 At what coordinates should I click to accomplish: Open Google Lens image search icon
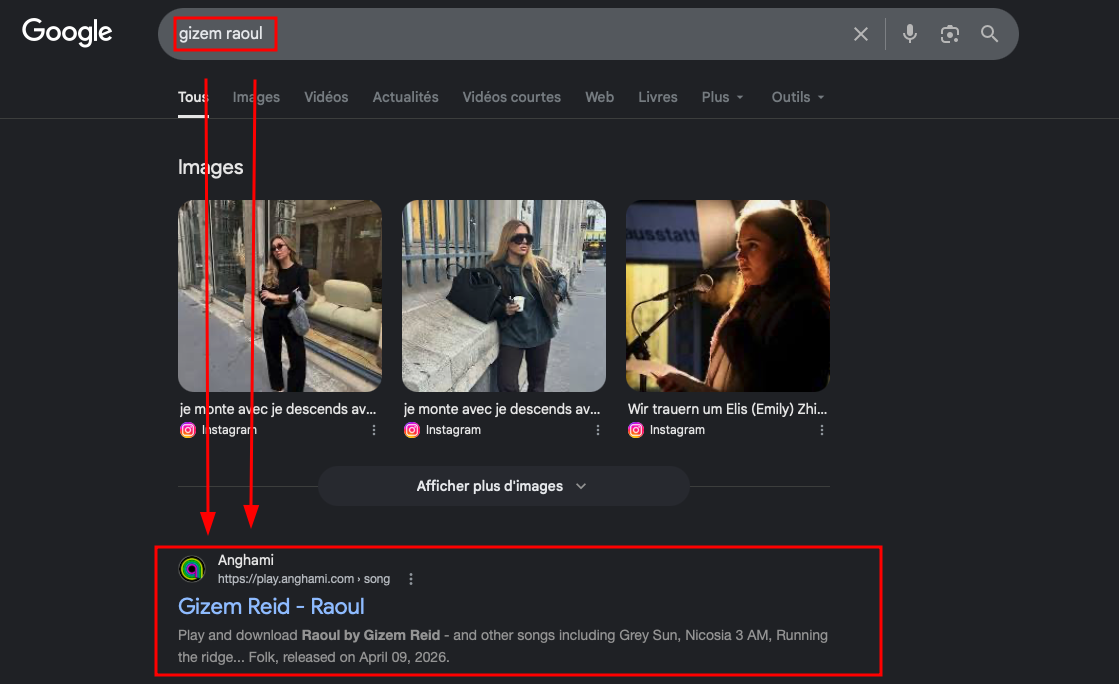pyautogui.click(x=949, y=34)
